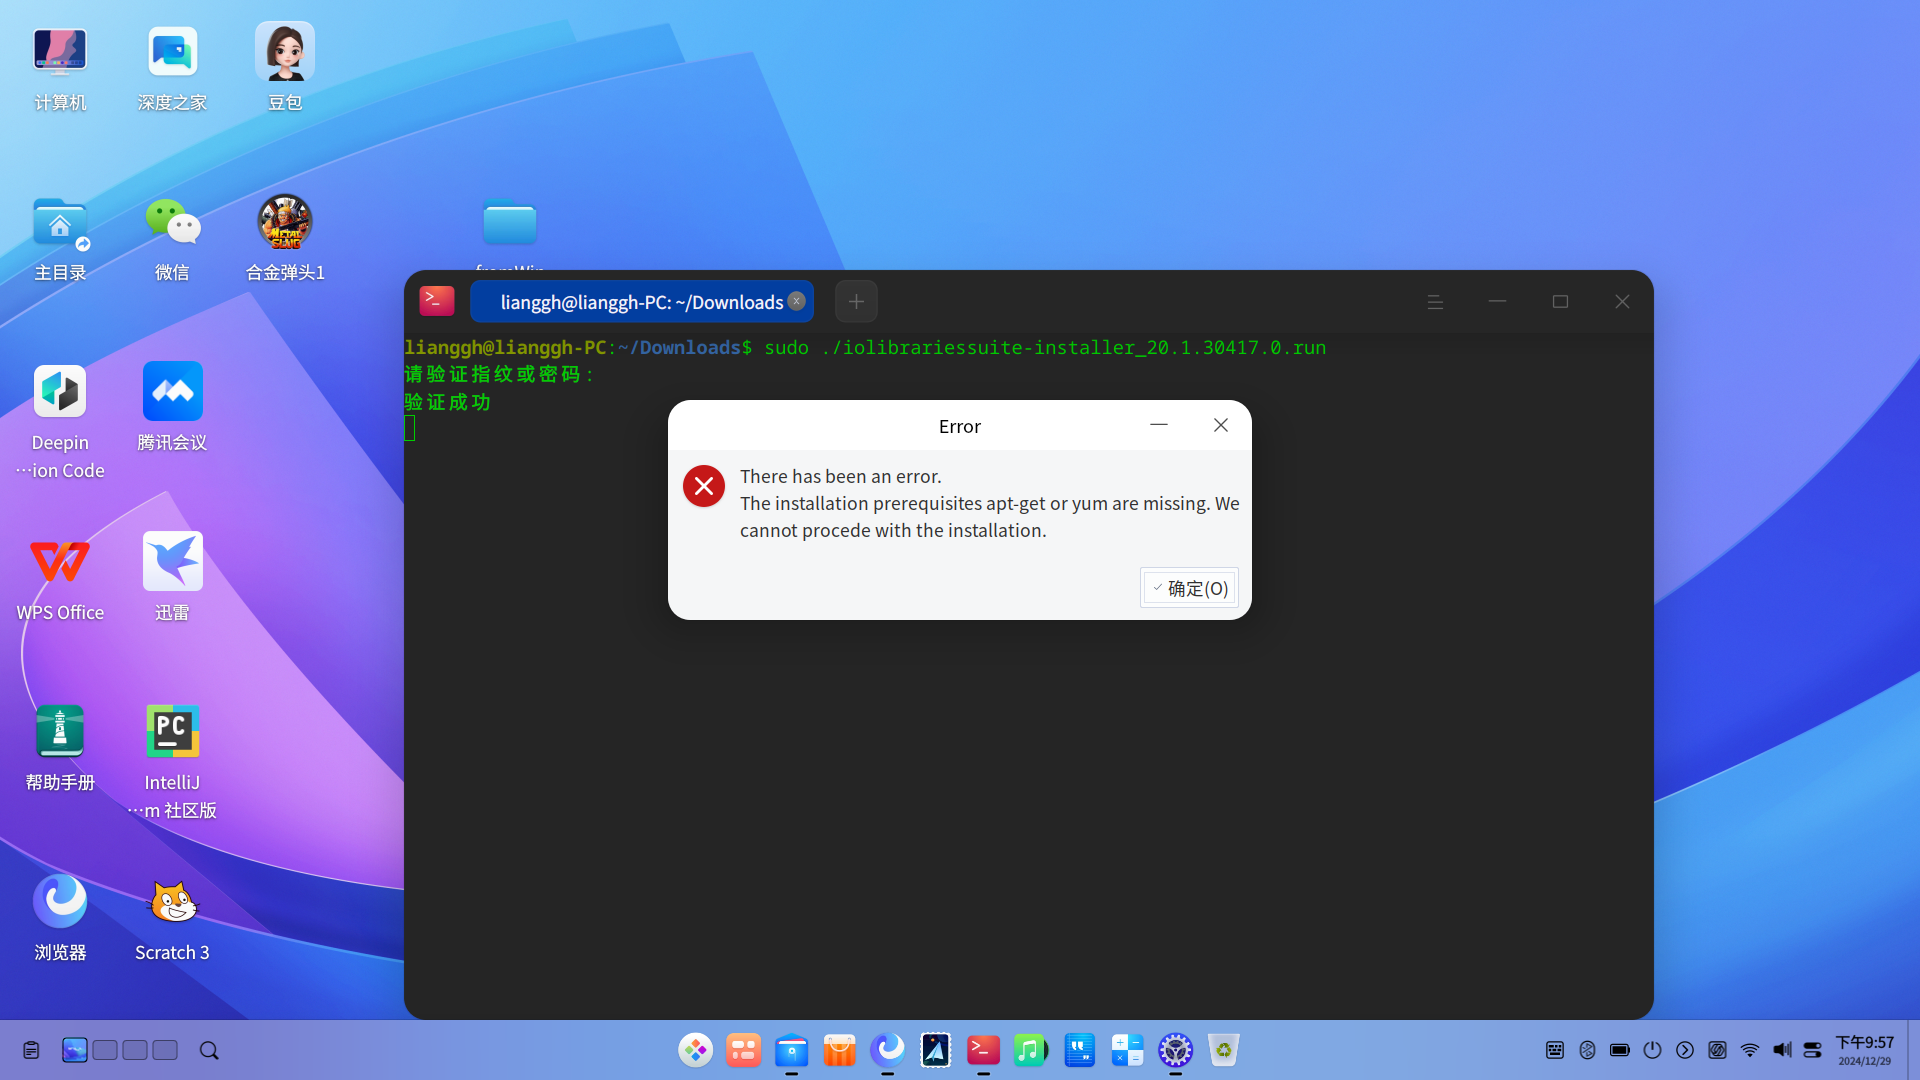Open the calculator in the dock
This screenshot has height=1080, width=1920.
click(1127, 1050)
